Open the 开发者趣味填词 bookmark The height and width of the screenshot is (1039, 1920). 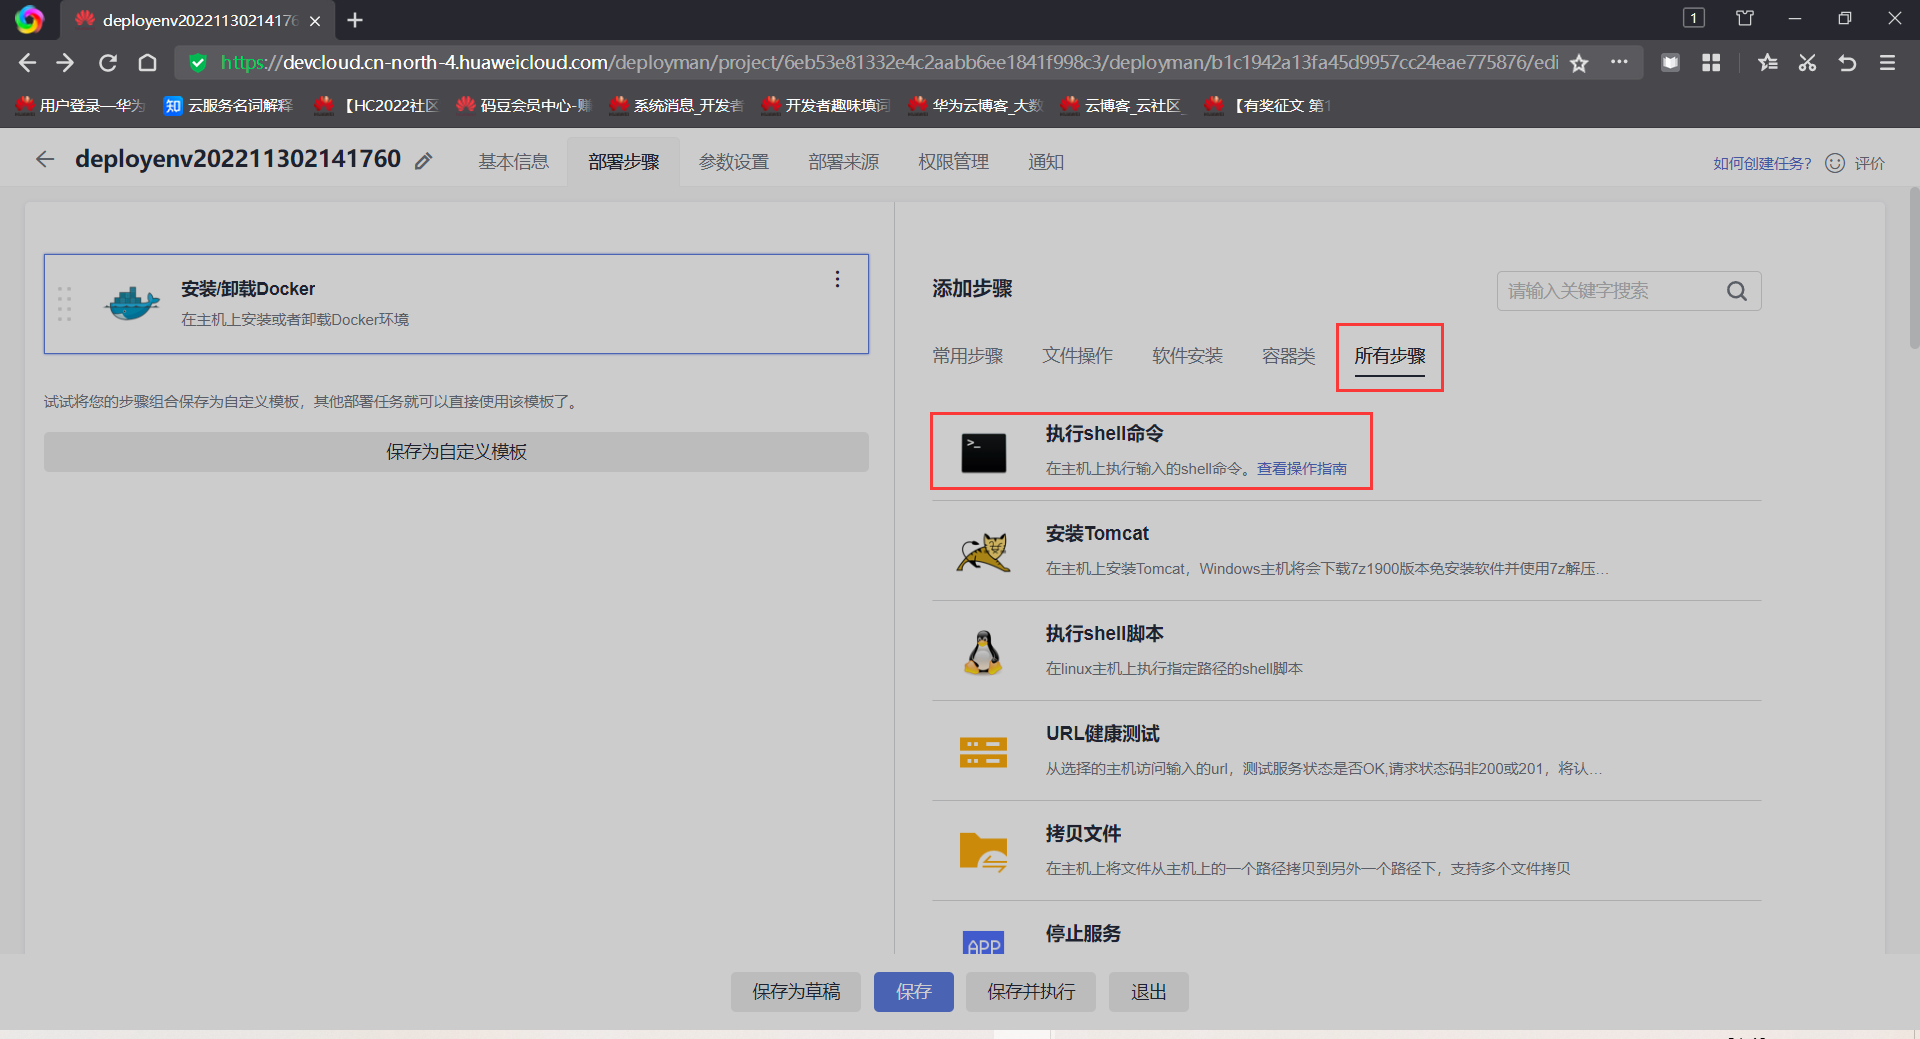pyautogui.click(x=825, y=105)
